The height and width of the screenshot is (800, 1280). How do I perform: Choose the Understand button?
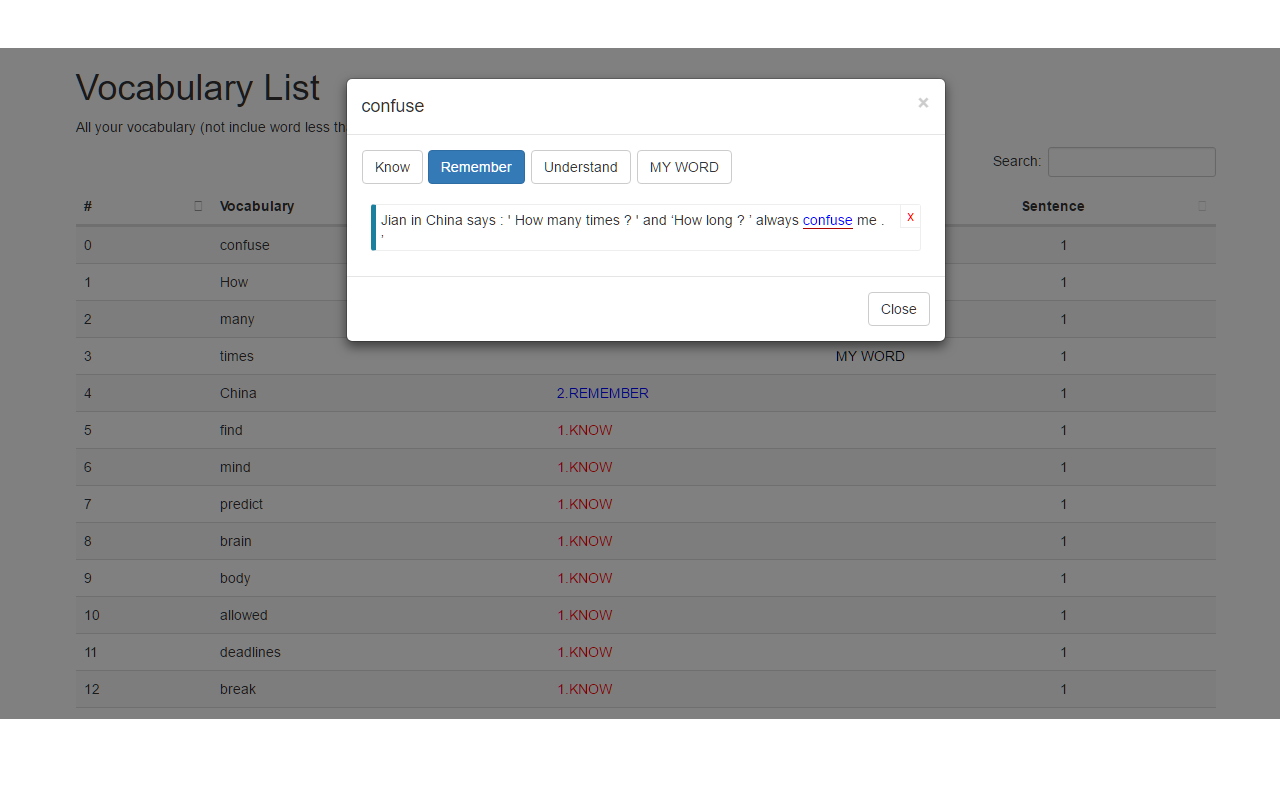coord(581,167)
